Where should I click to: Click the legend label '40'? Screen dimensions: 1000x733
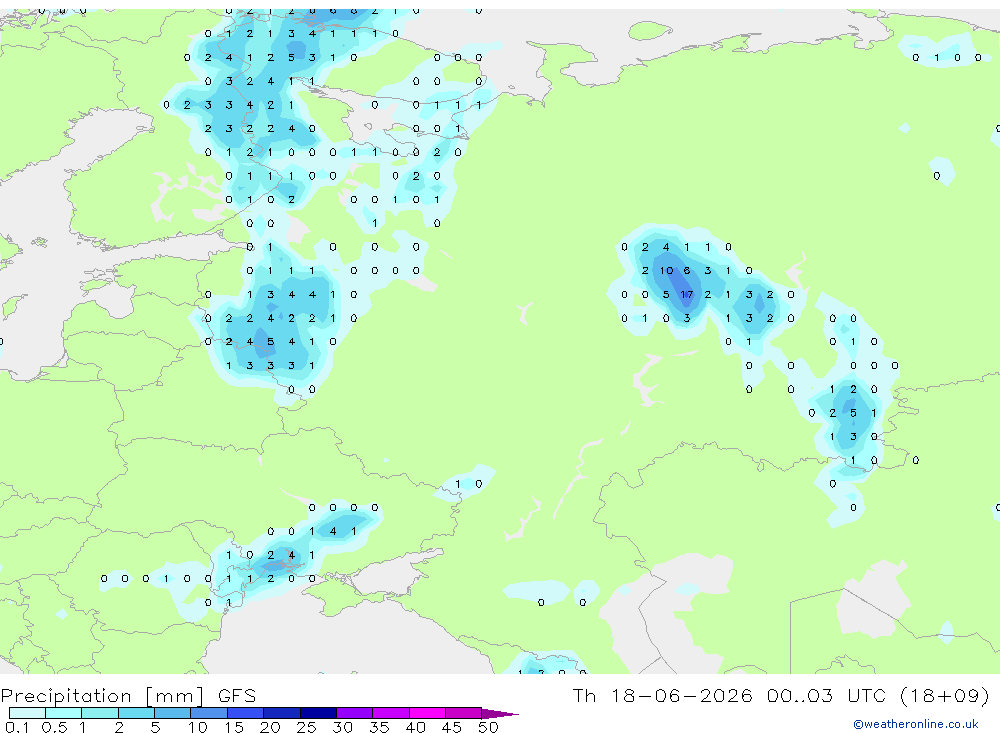416,727
